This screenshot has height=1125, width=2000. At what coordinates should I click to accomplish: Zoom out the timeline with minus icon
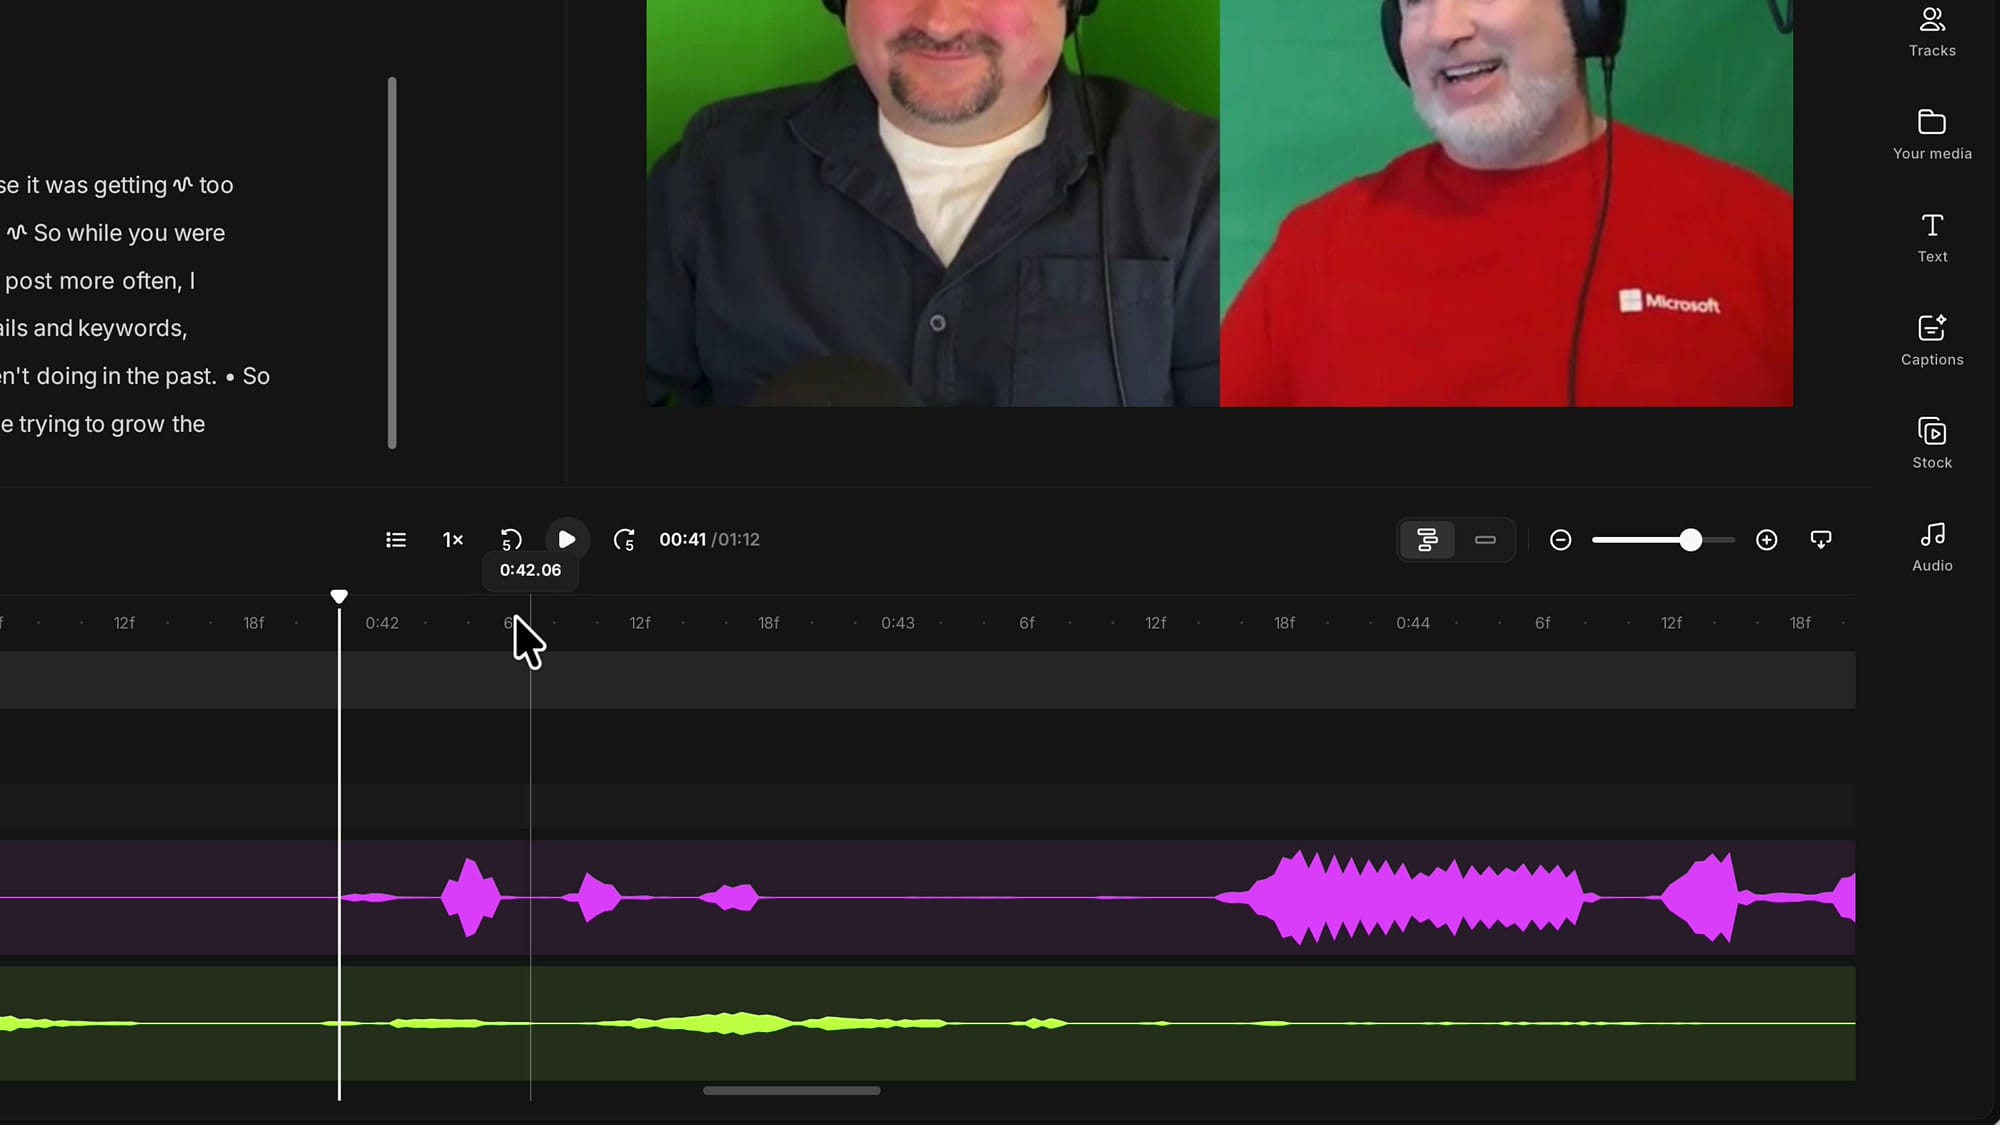[1560, 540]
